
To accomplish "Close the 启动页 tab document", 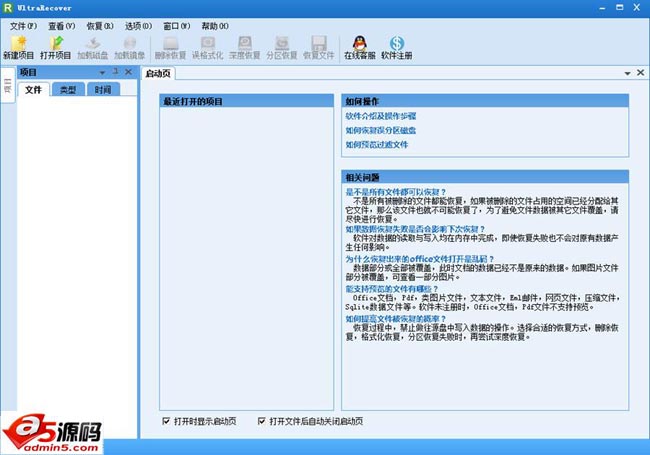I will click(640, 73).
